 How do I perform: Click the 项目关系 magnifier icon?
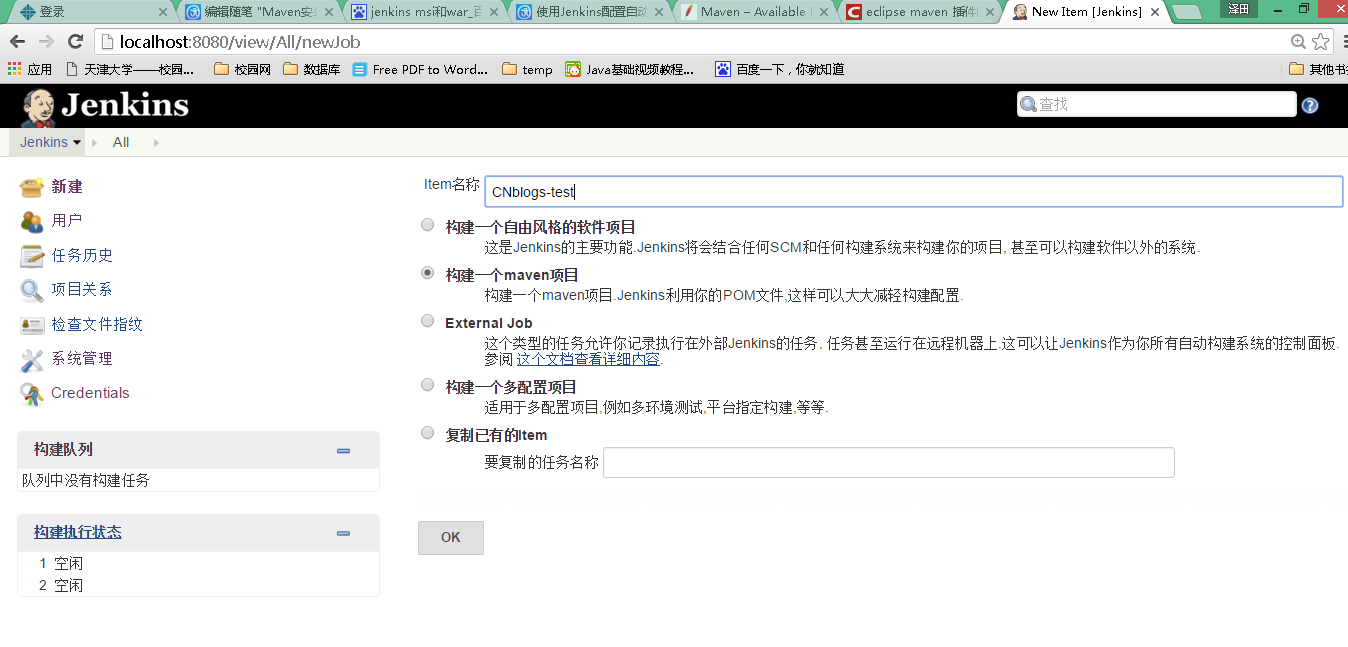coord(32,290)
